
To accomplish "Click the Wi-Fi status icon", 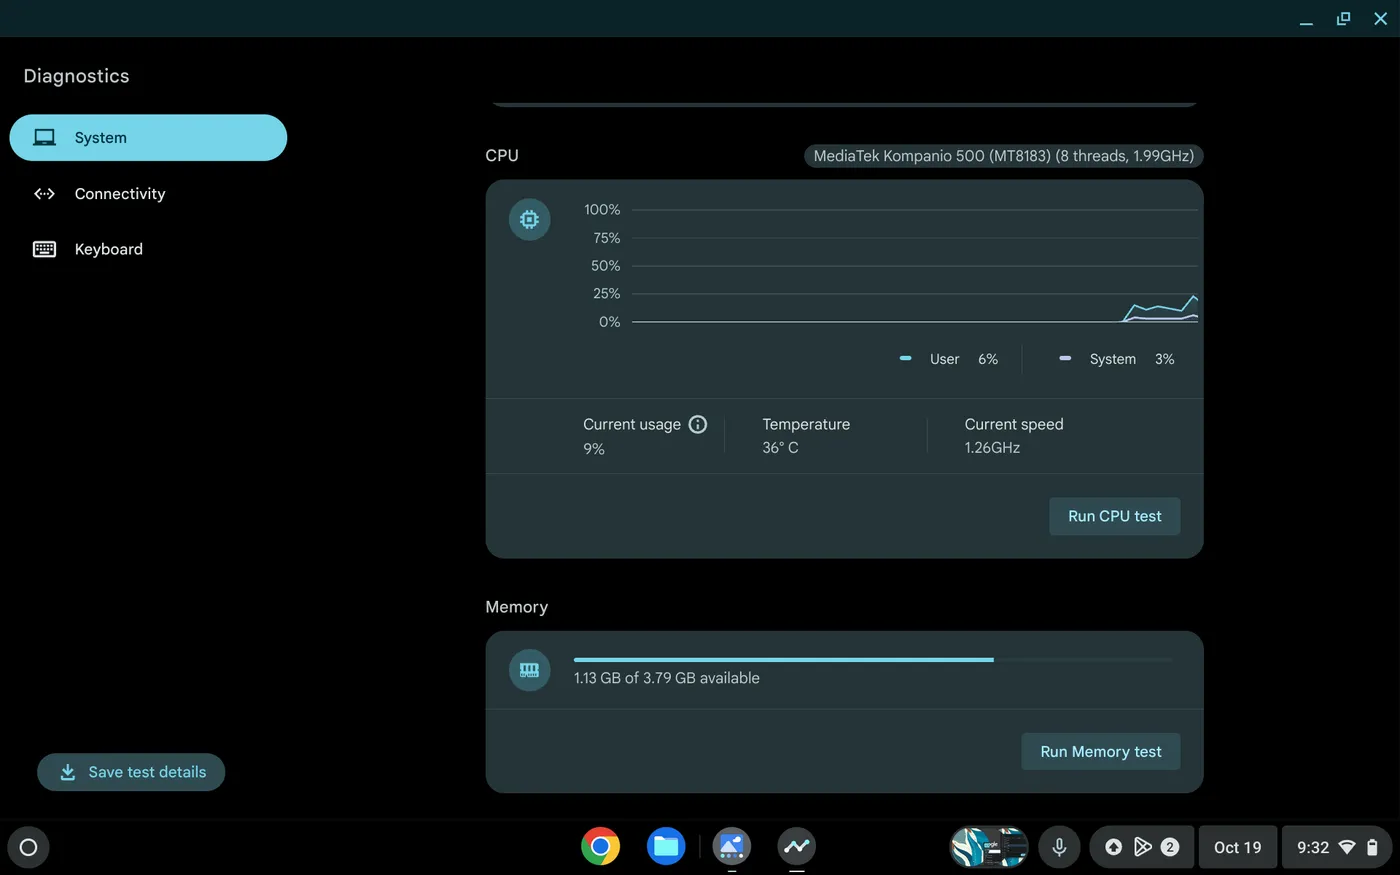I will pos(1347,847).
